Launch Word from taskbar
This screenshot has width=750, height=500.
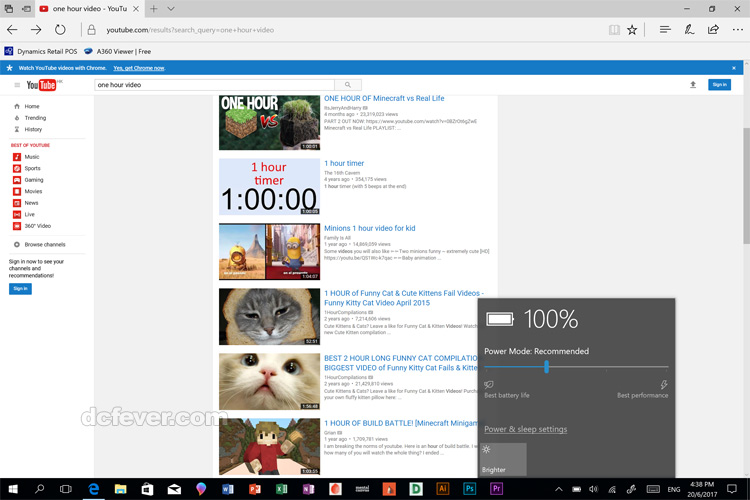[x=228, y=489]
